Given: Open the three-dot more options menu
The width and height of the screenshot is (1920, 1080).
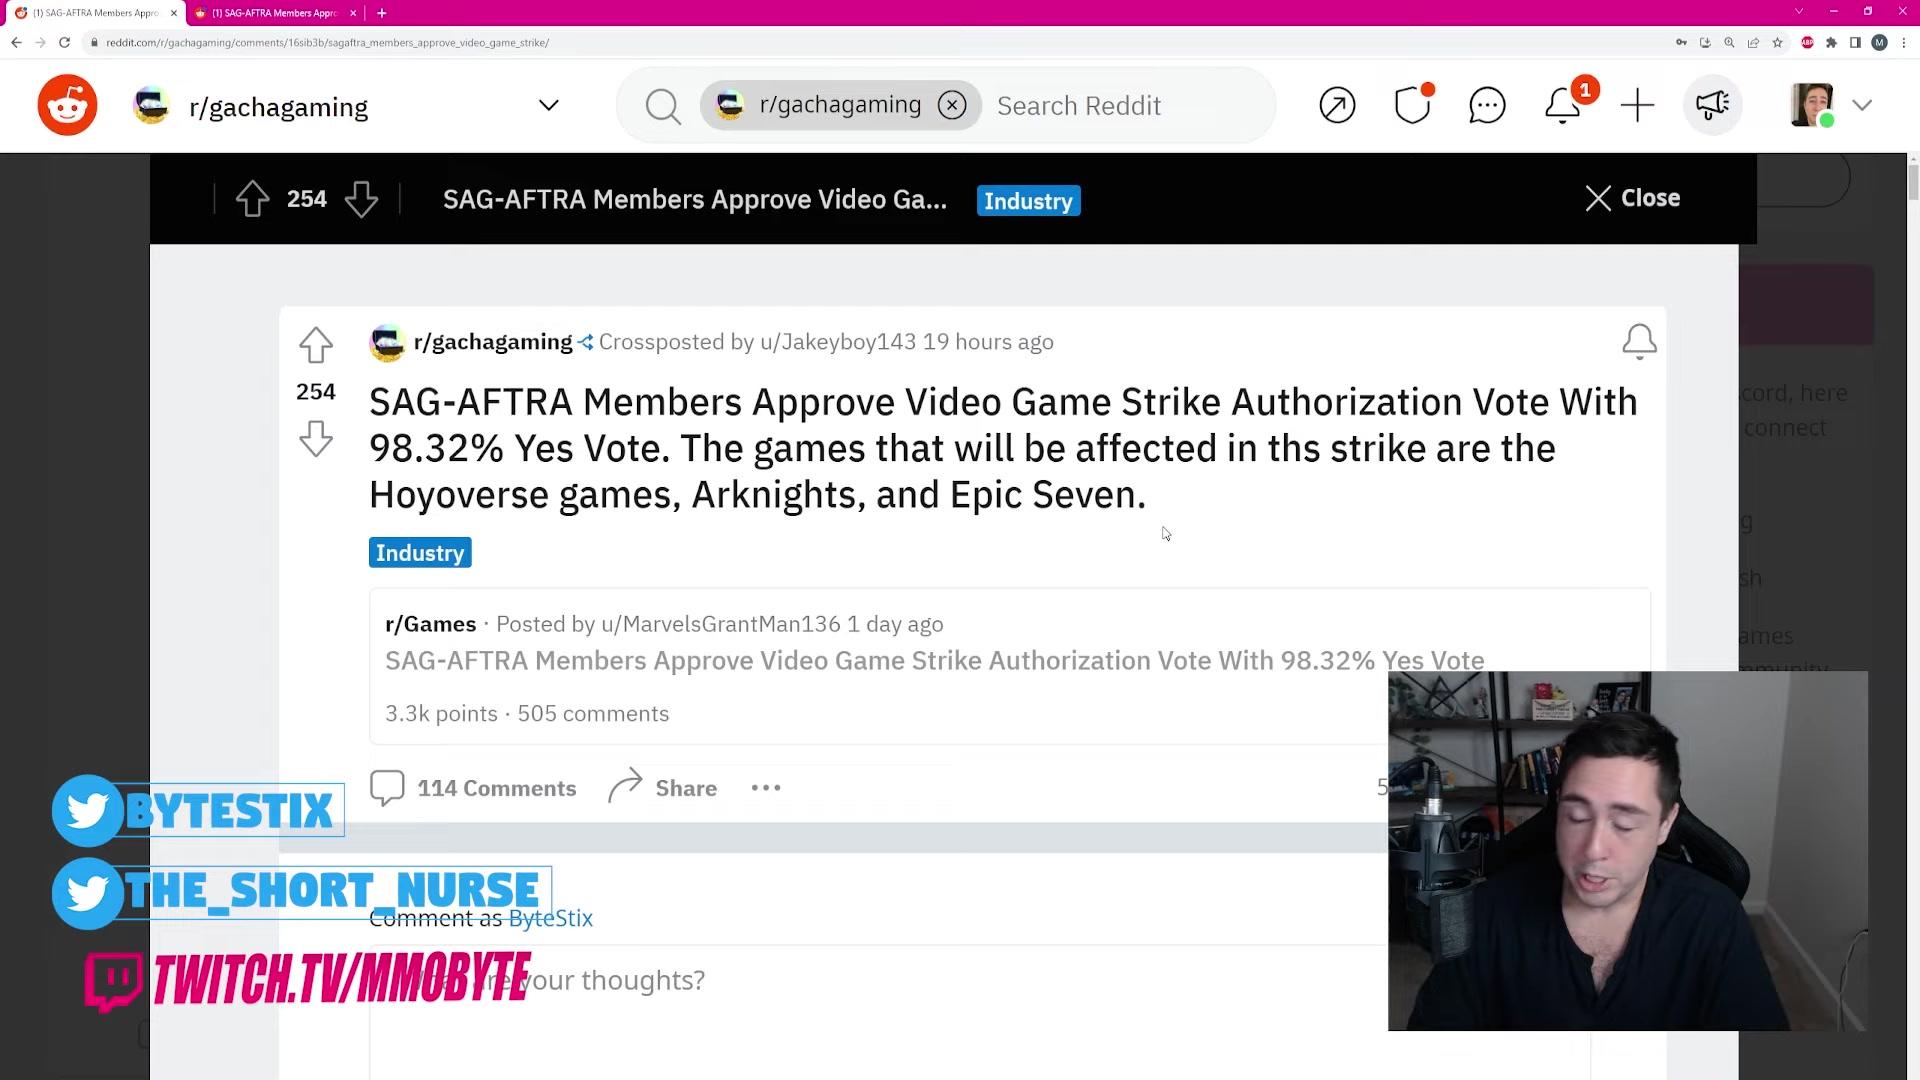Looking at the screenshot, I should (766, 788).
